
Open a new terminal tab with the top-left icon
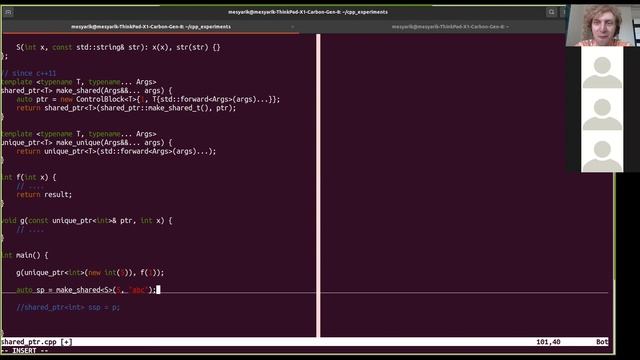coord(8,12)
